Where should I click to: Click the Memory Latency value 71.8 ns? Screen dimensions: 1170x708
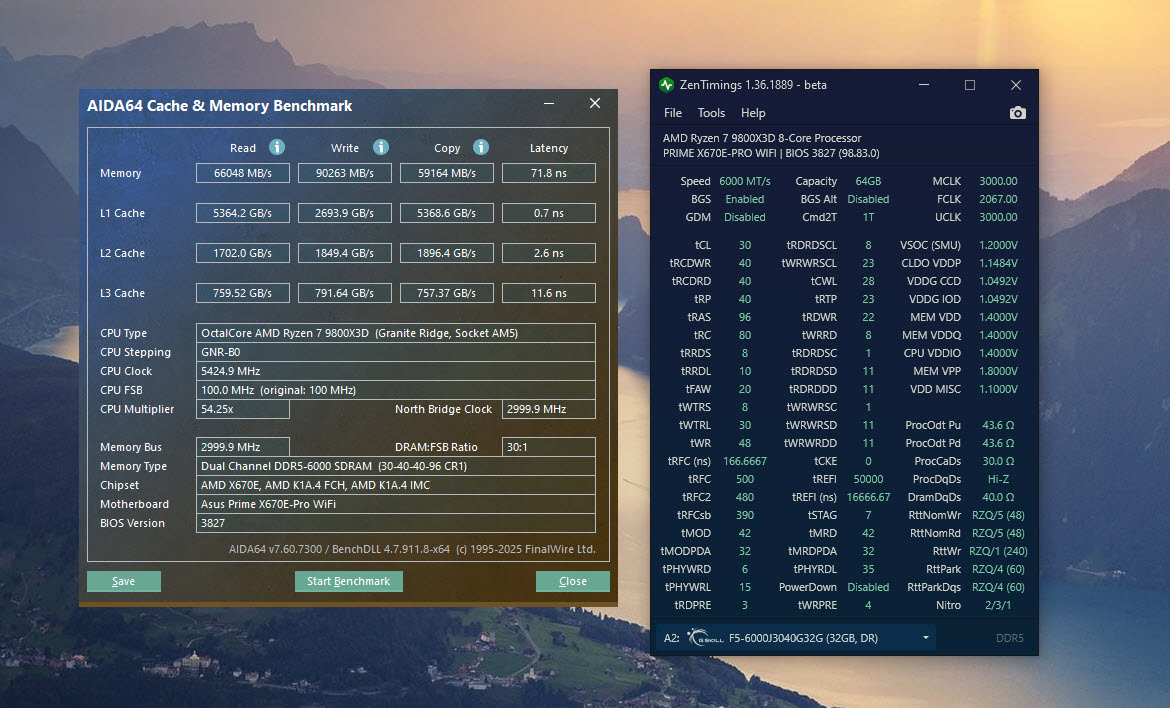pos(548,173)
